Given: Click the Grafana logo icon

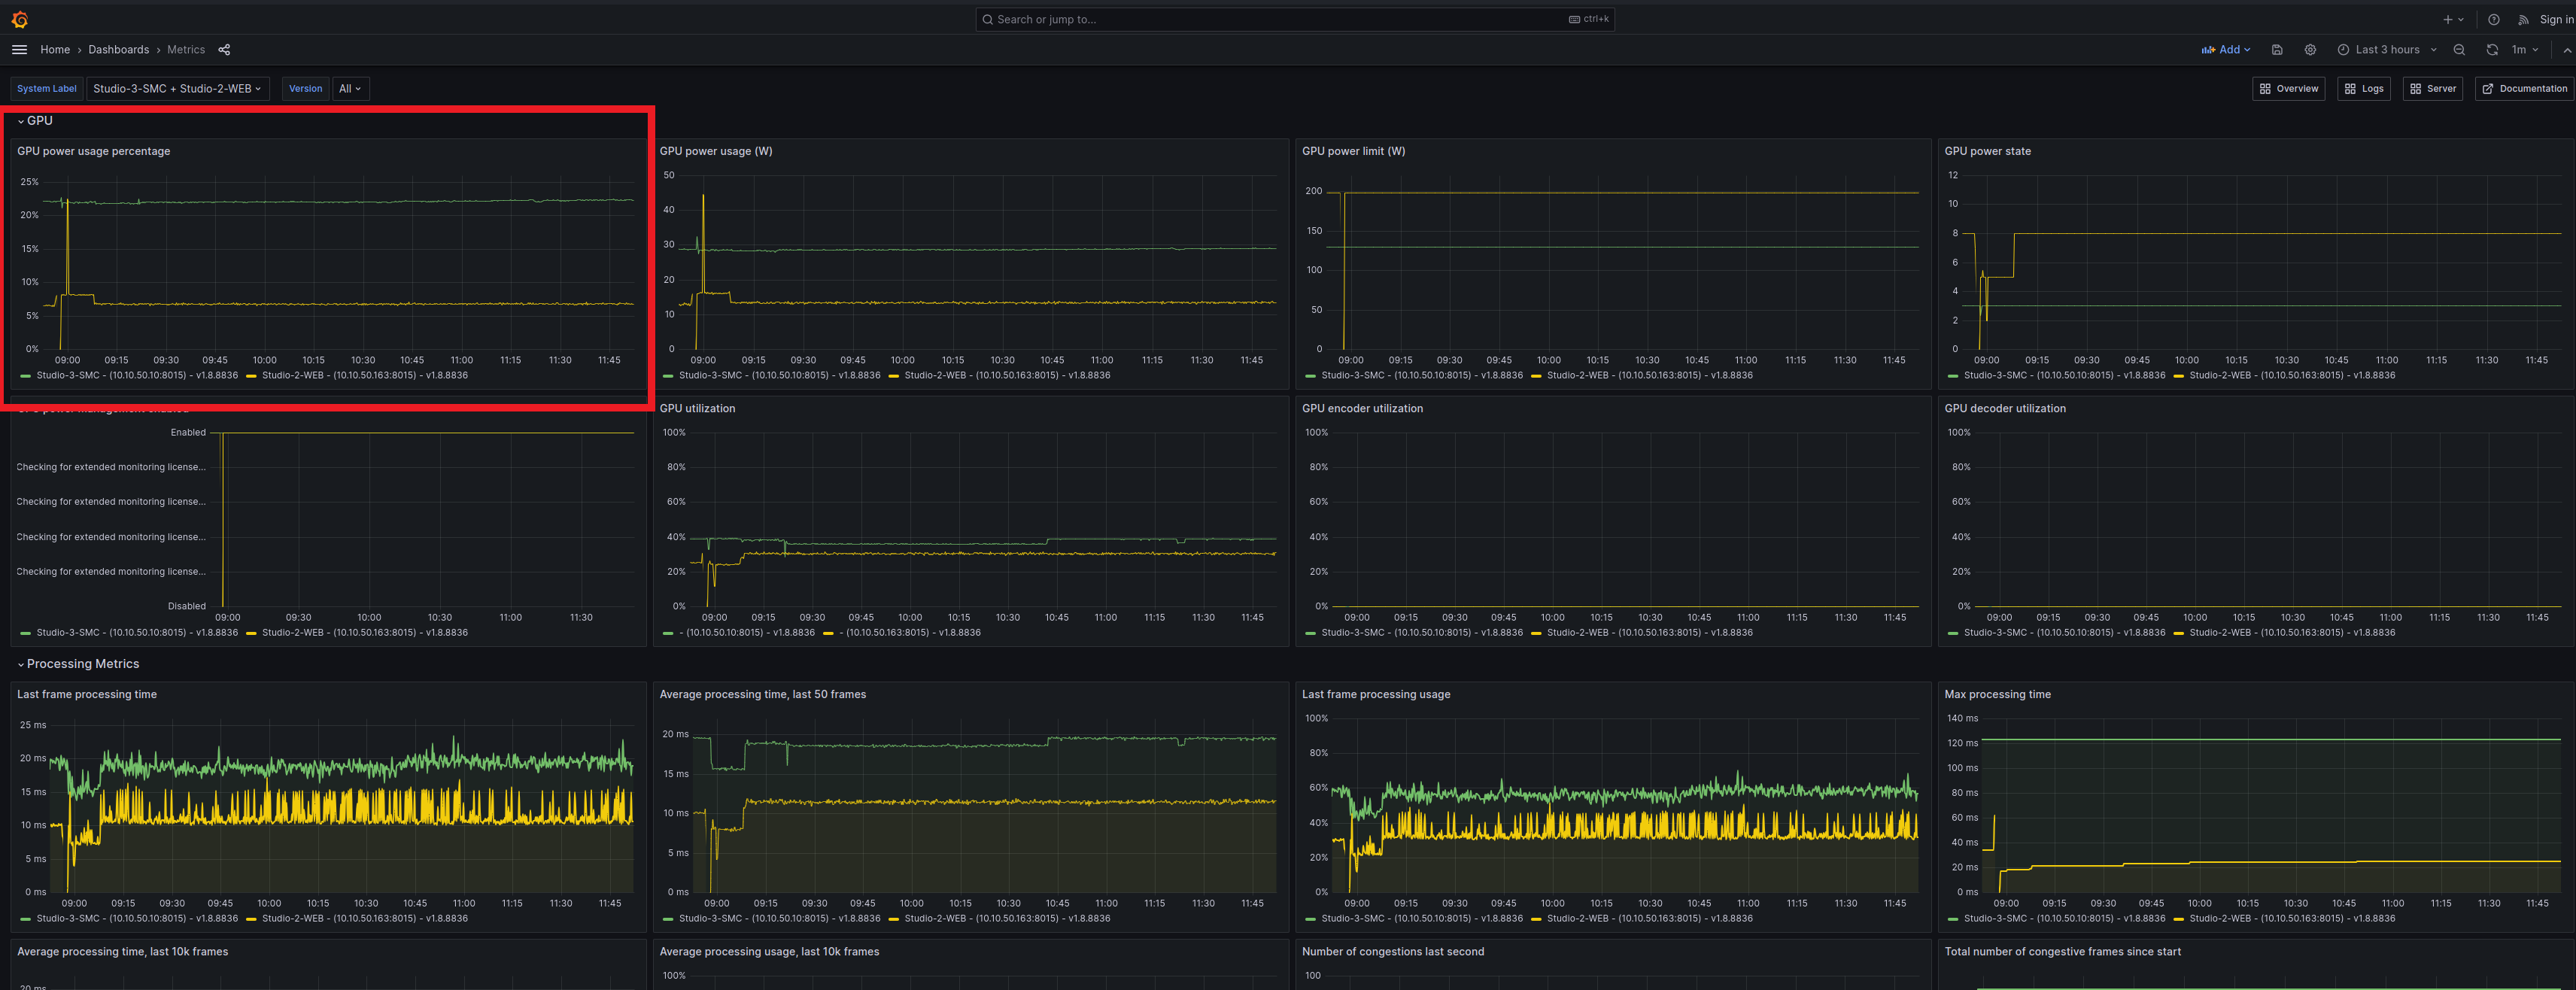Looking at the screenshot, I should [x=19, y=19].
